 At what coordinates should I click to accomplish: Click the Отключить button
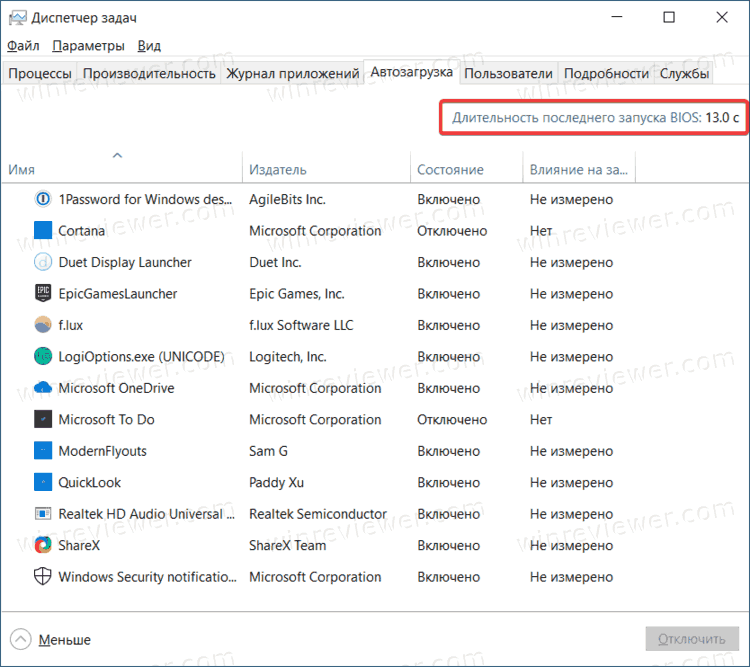pos(692,639)
